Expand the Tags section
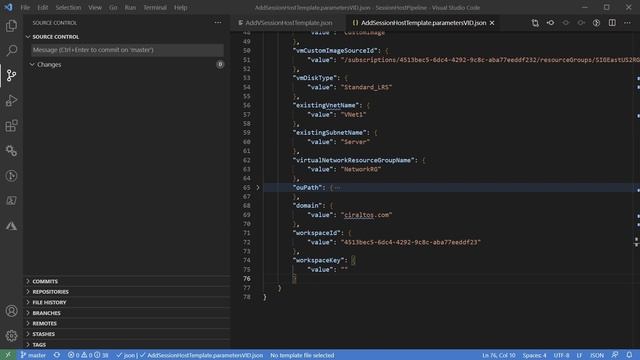The image size is (640, 360). 127,344
